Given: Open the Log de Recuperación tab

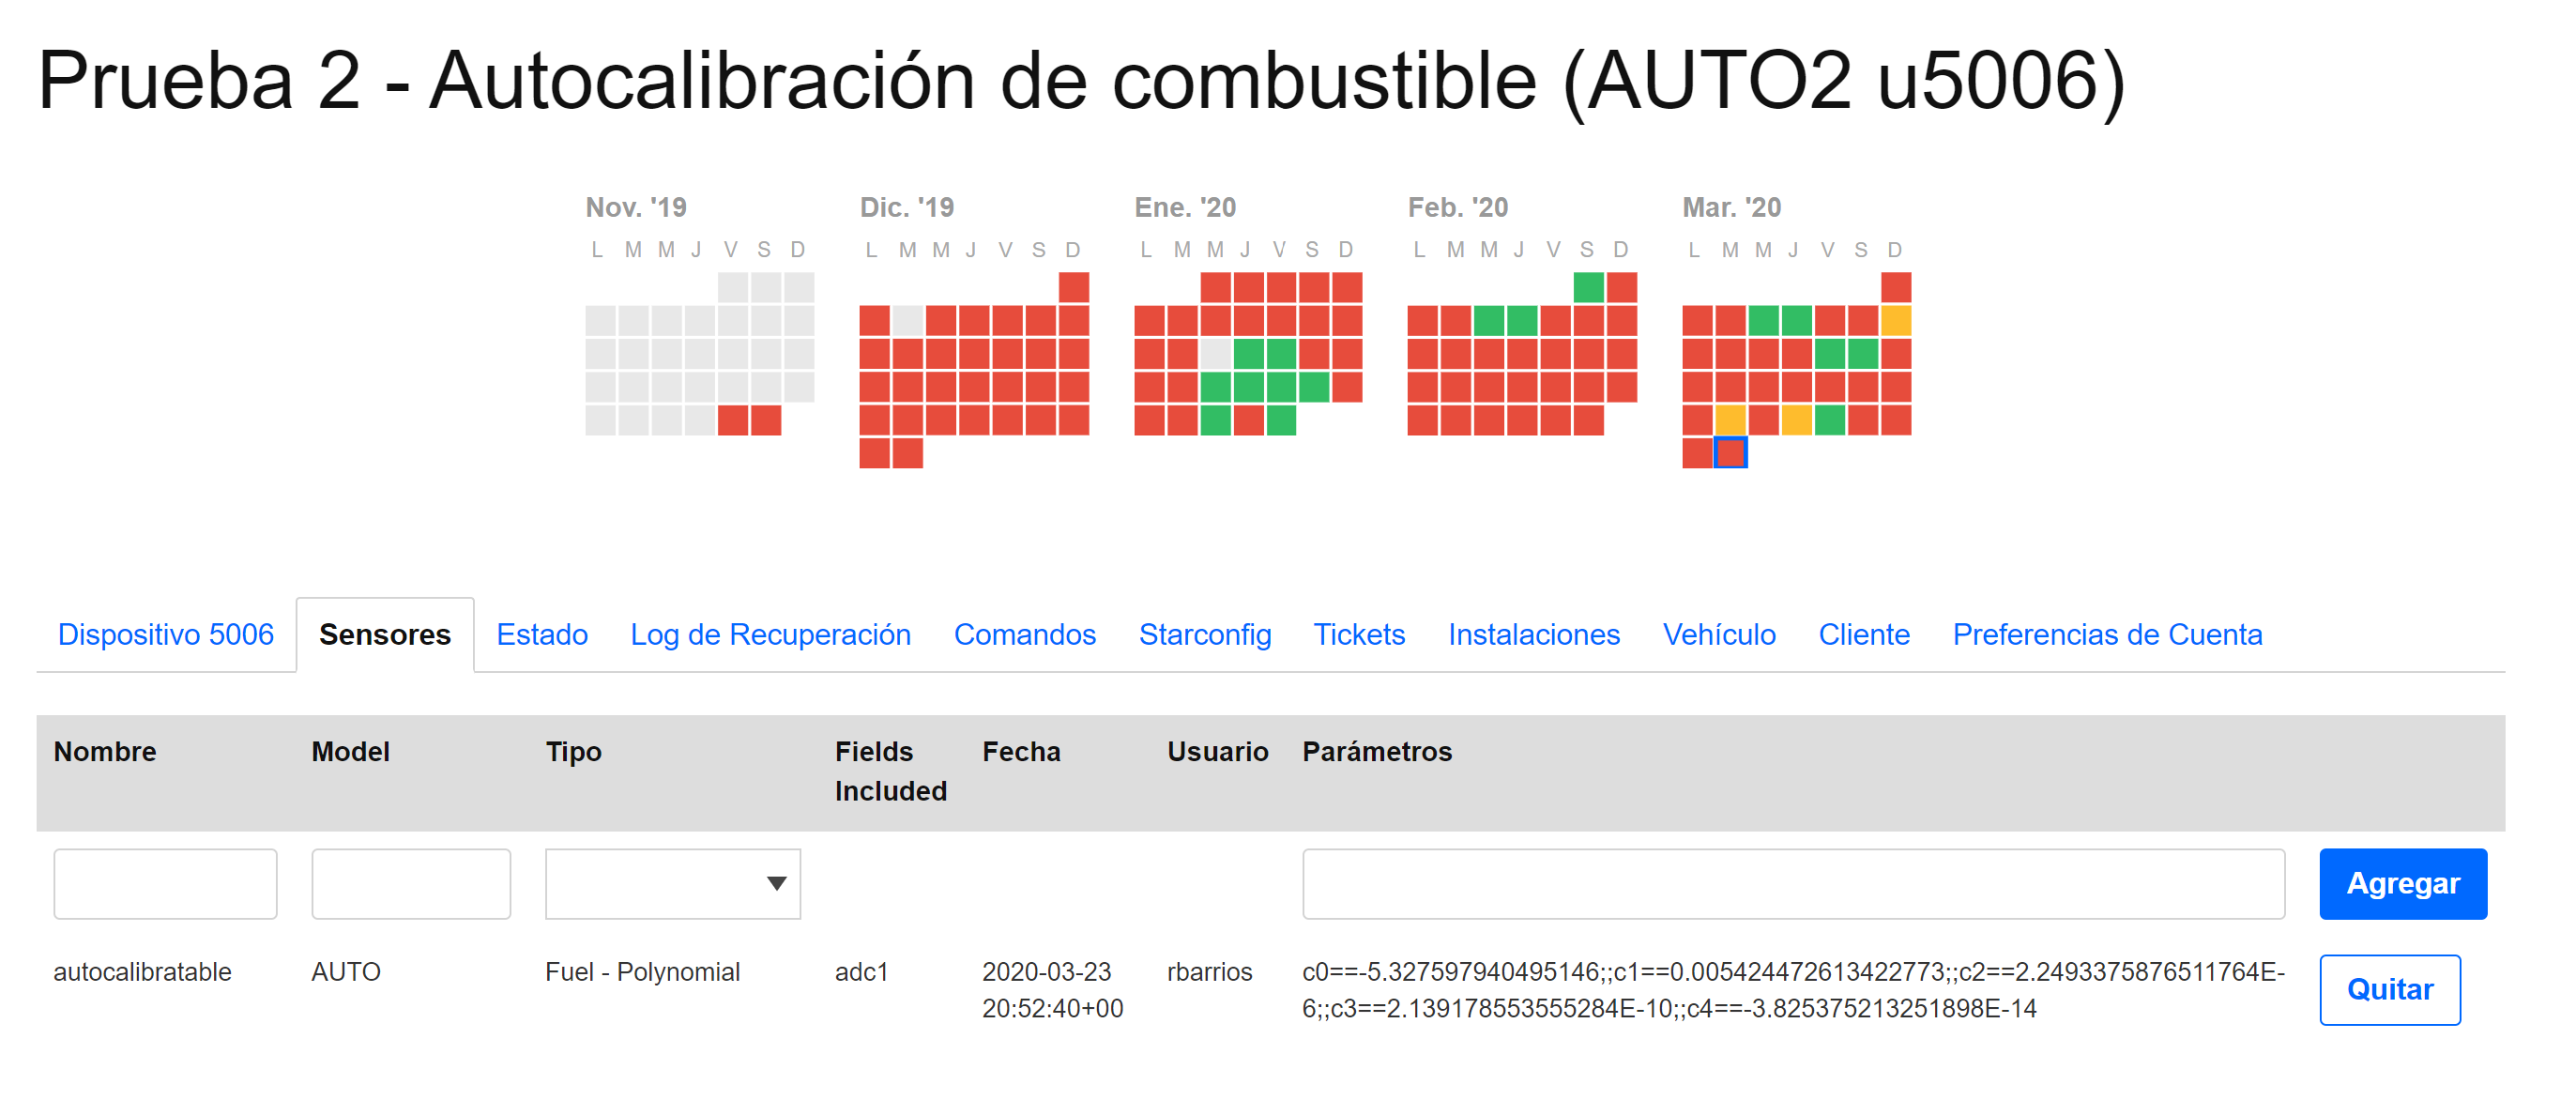Looking at the screenshot, I should click(x=770, y=634).
